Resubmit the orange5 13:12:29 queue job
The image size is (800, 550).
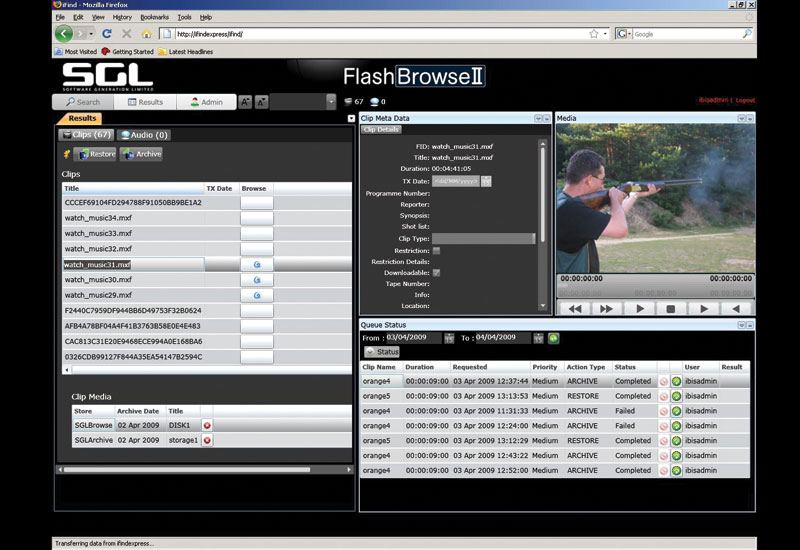676,440
